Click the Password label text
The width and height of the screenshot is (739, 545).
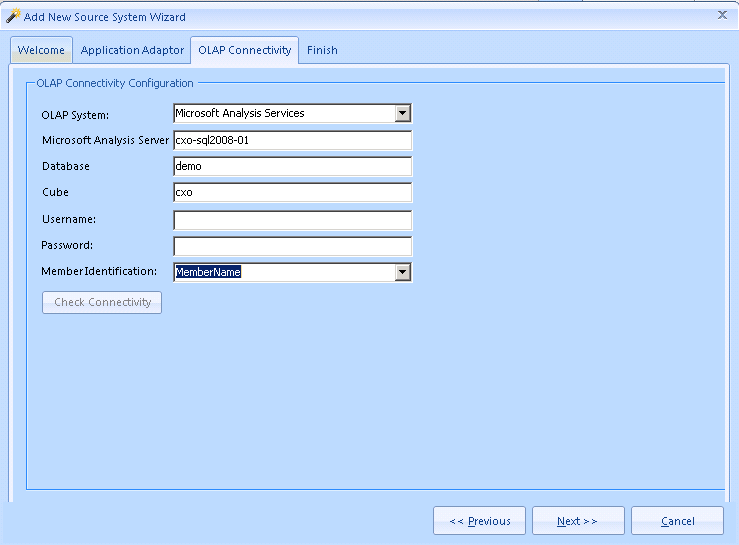point(67,245)
